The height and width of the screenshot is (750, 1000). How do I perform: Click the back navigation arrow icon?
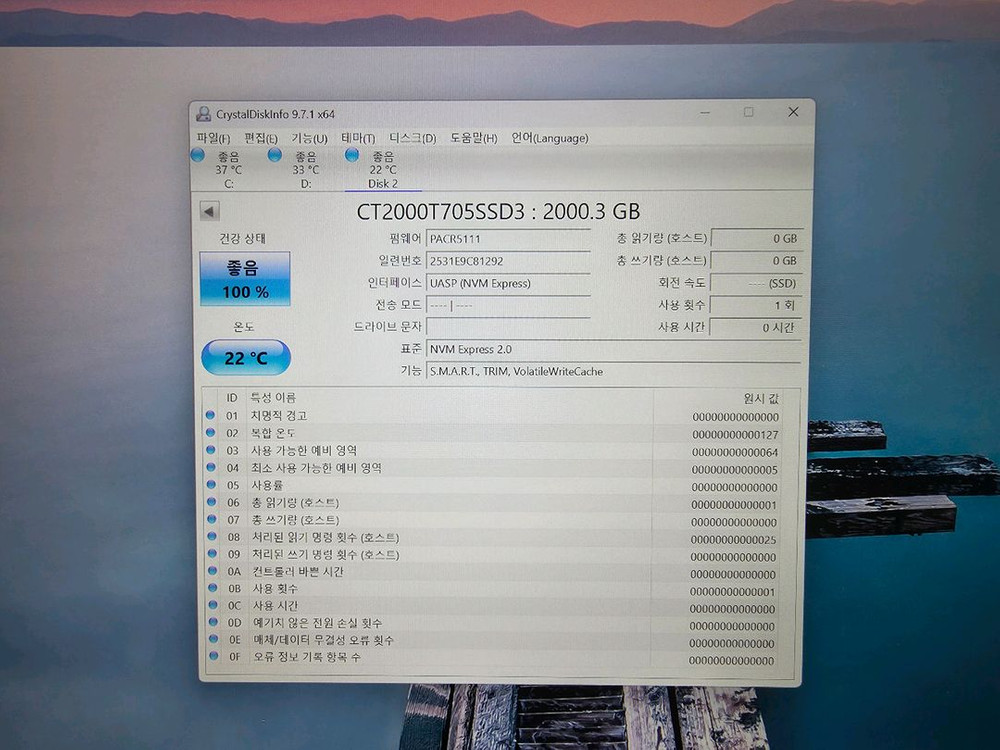pos(209,210)
